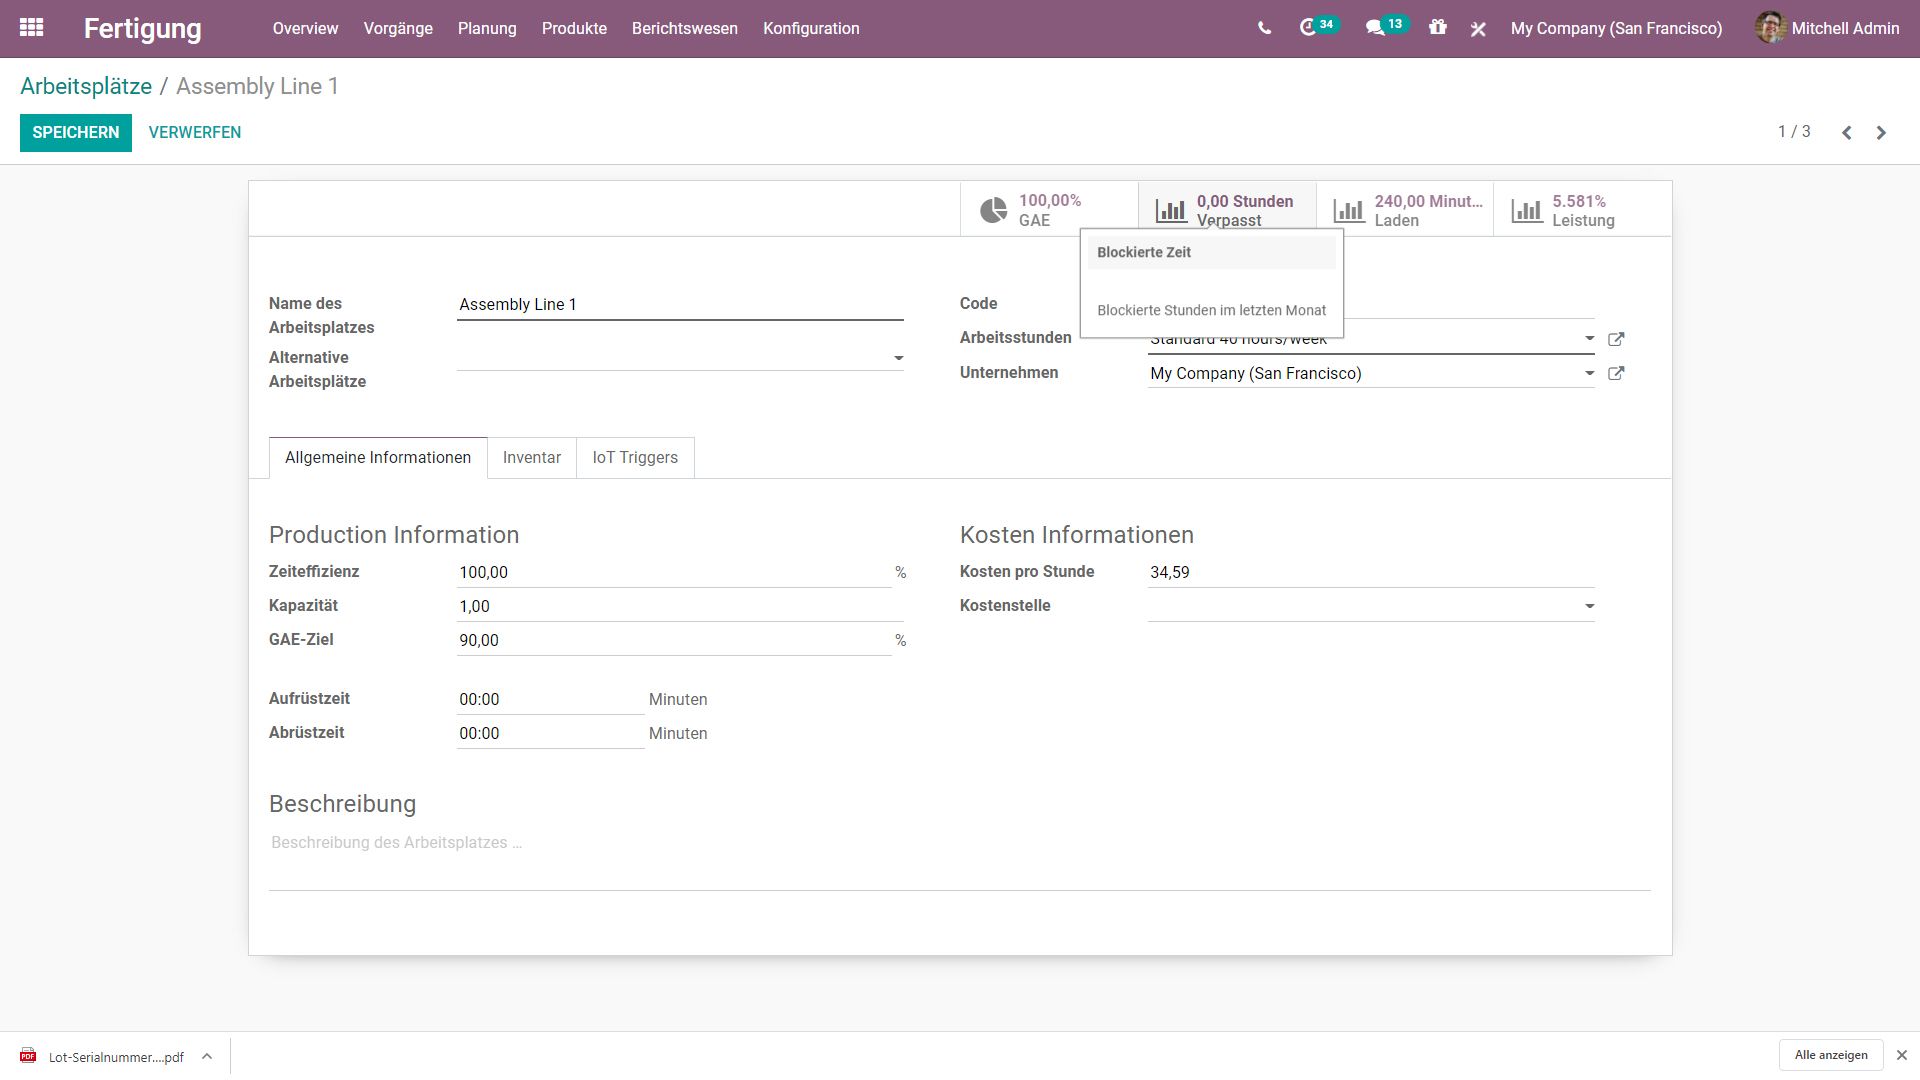The image size is (1920, 1080).
Task: Click the SPEICHERN button
Action: pos(75,132)
